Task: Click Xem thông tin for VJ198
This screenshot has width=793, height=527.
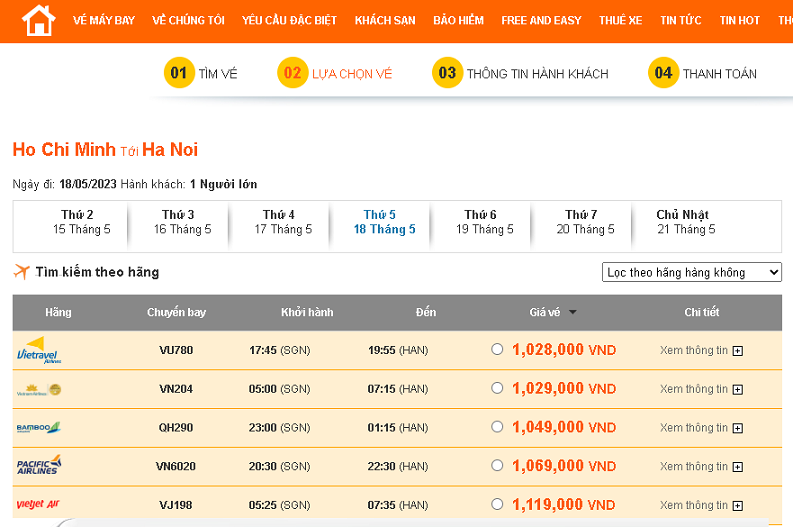Action: tap(693, 505)
